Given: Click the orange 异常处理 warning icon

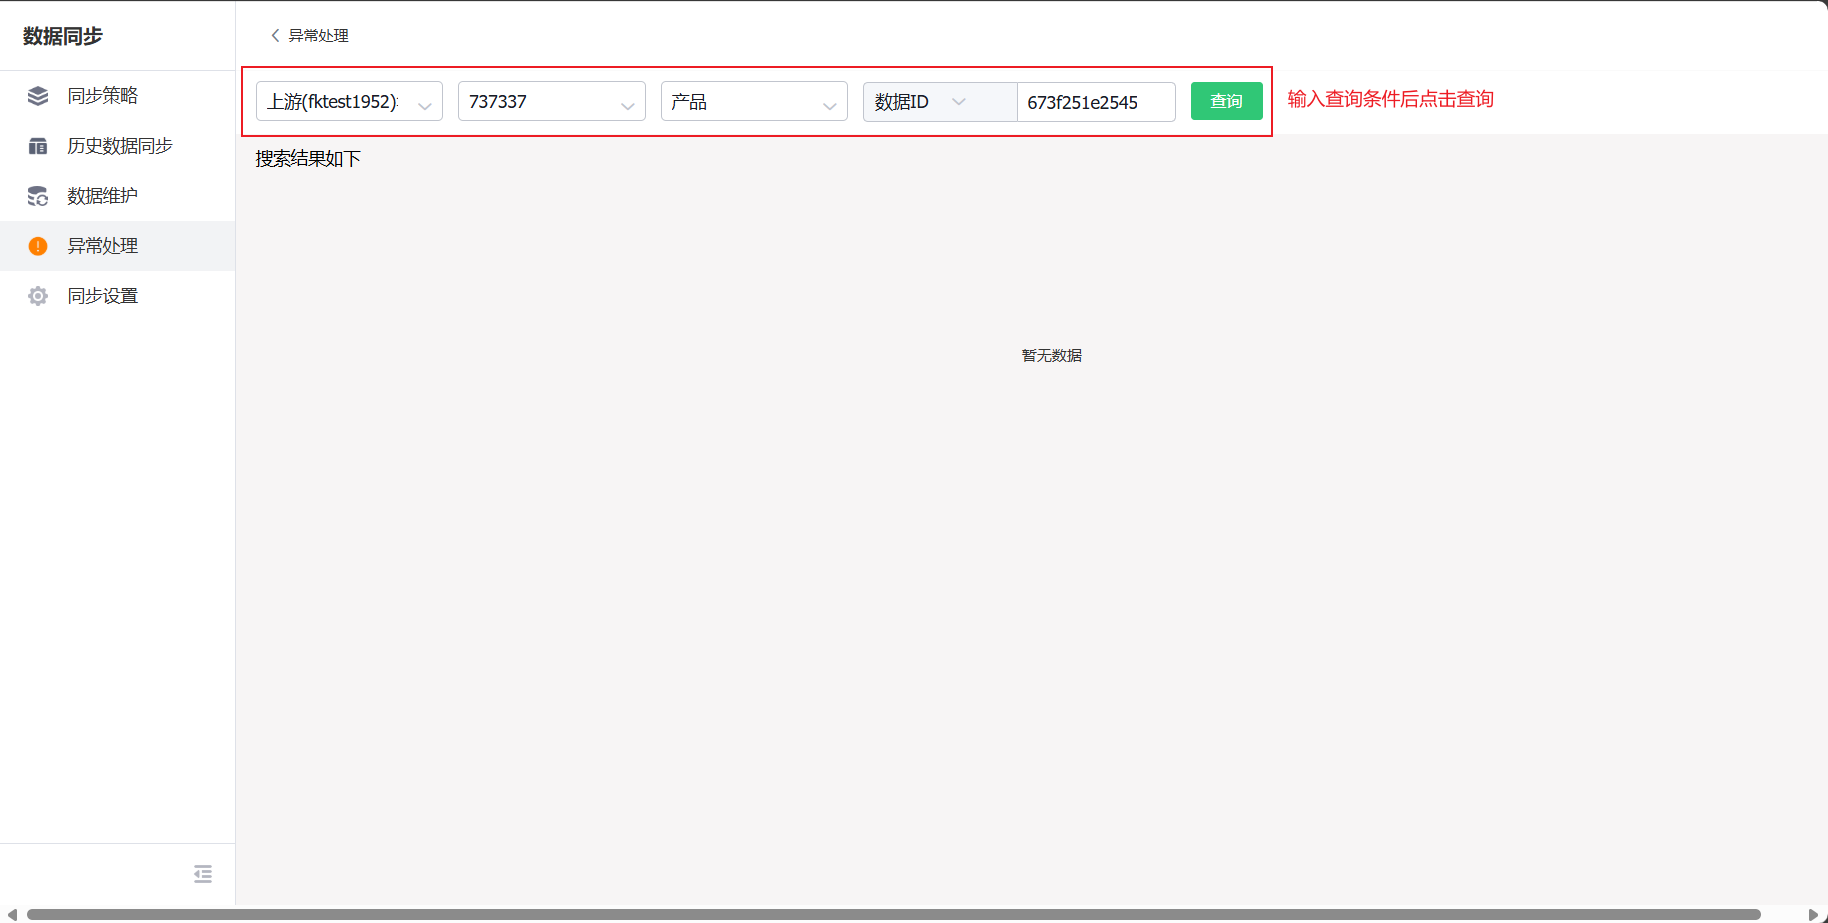Looking at the screenshot, I should point(37,245).
